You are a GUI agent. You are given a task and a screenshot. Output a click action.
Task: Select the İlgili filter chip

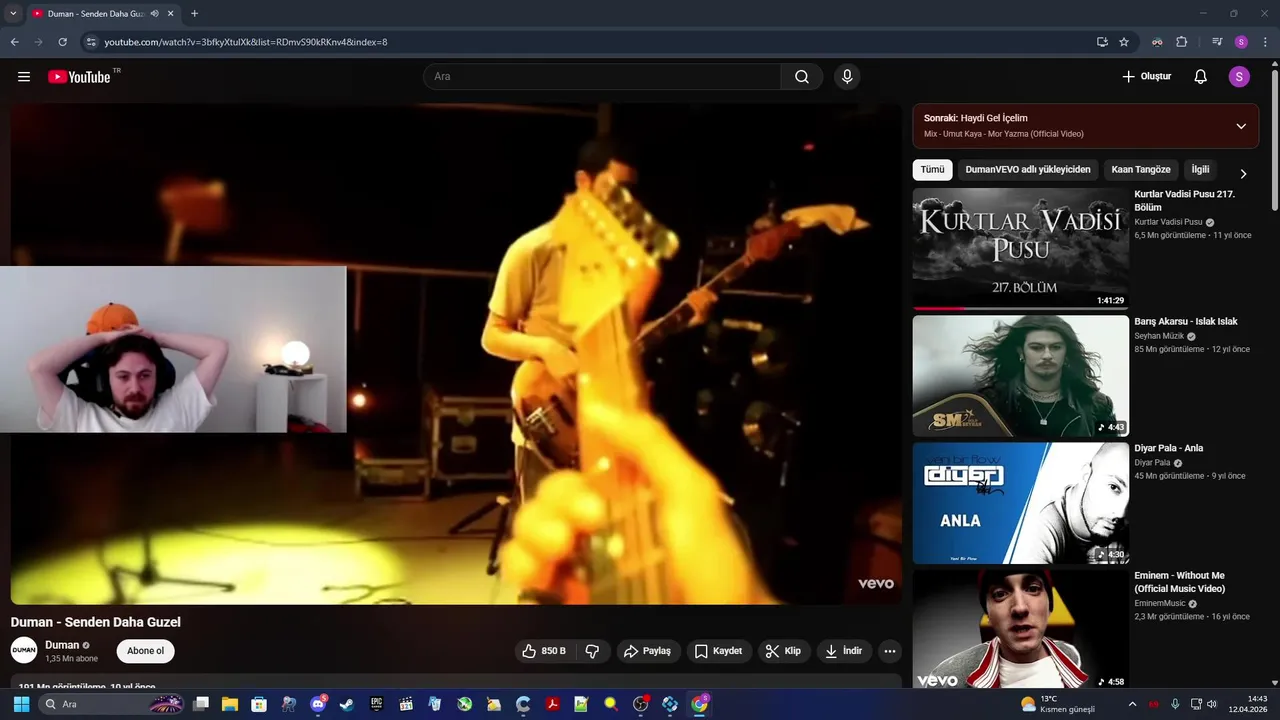click(1200, 170)
